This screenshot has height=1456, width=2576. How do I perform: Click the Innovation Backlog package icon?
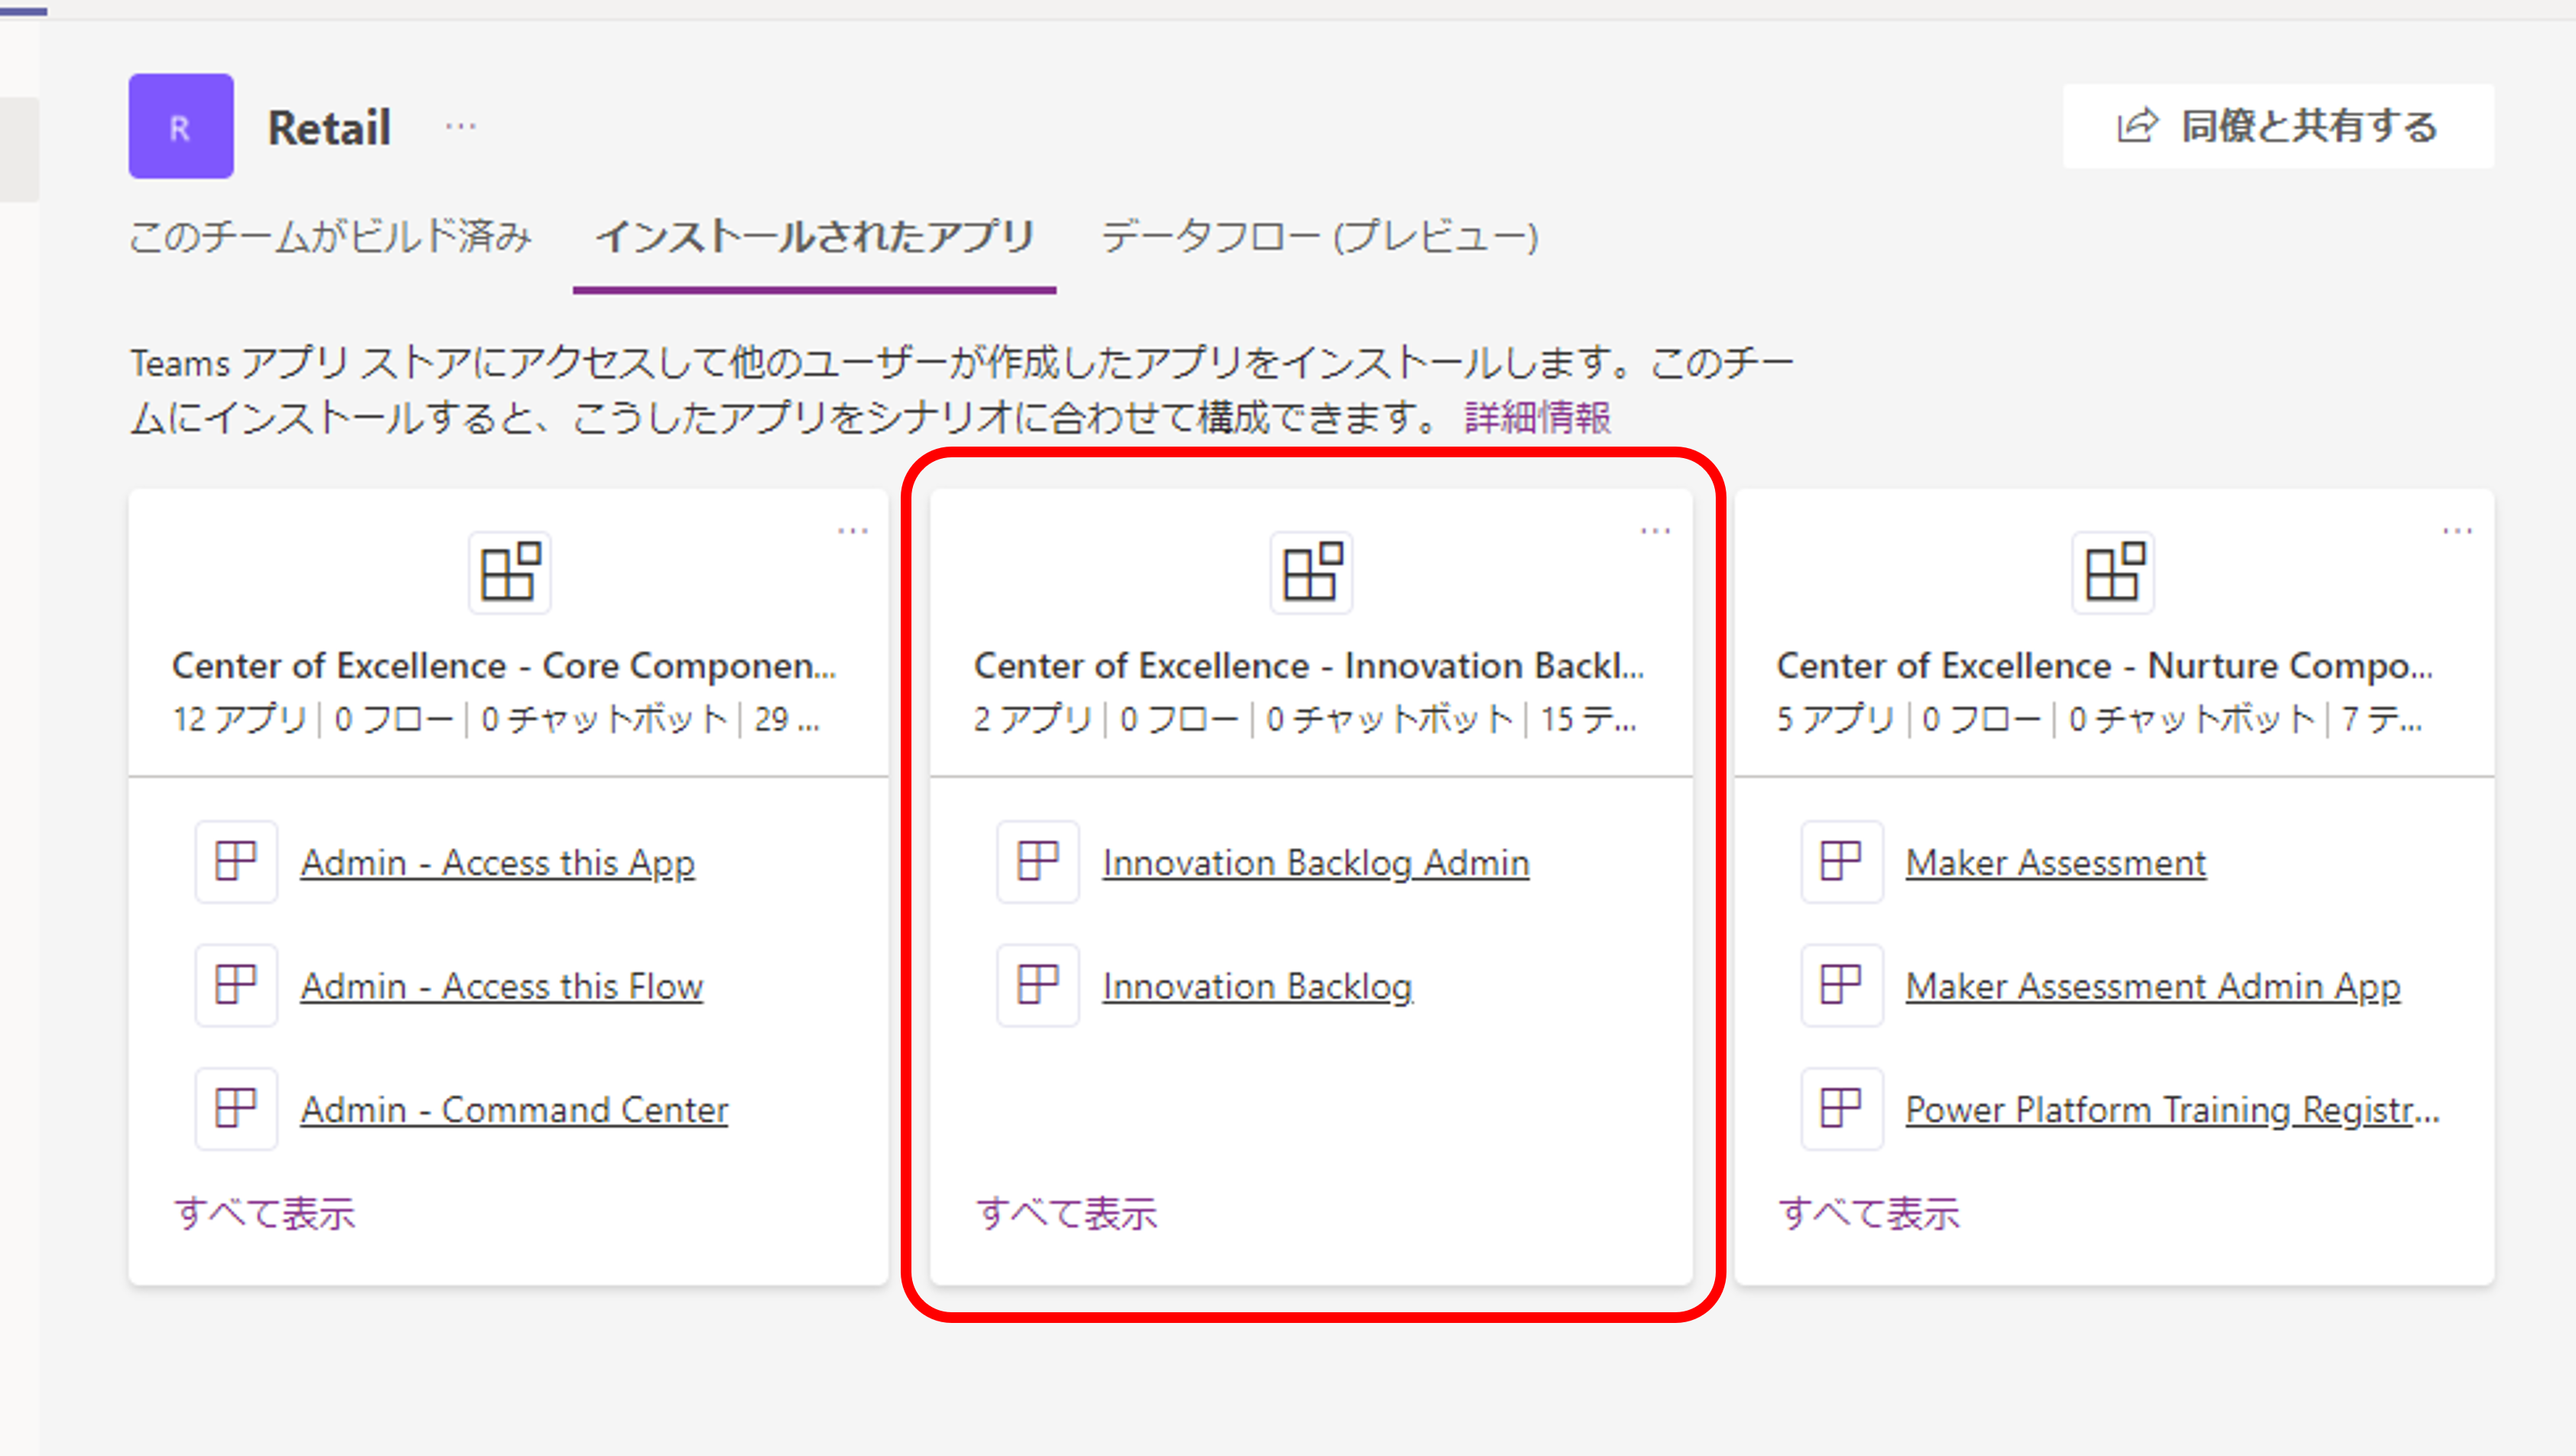point(1311,572)
